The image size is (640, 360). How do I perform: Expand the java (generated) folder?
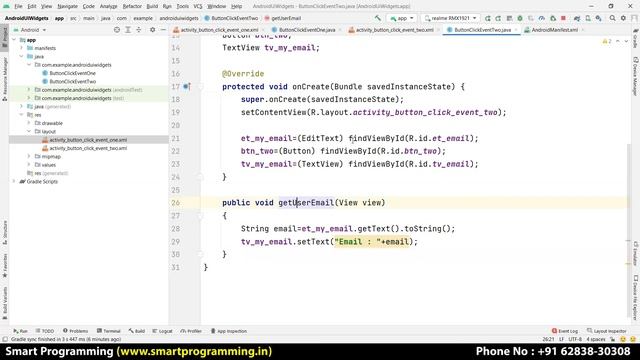tap(22, 106)
